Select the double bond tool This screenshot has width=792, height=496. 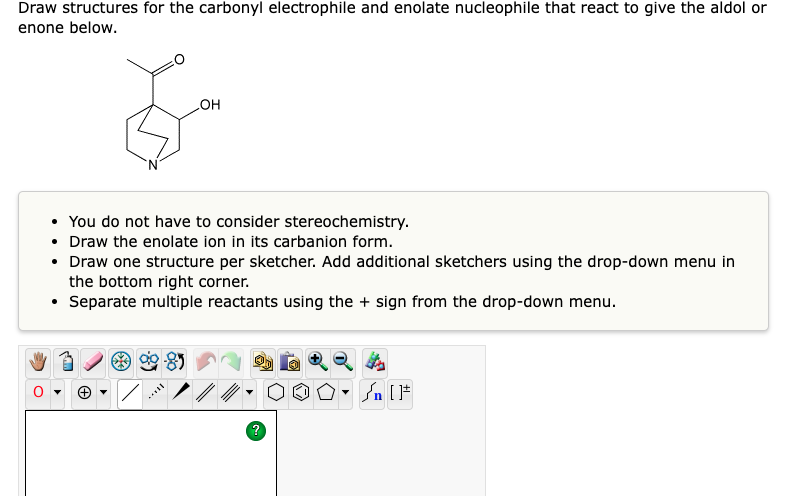tap(205, 392)
